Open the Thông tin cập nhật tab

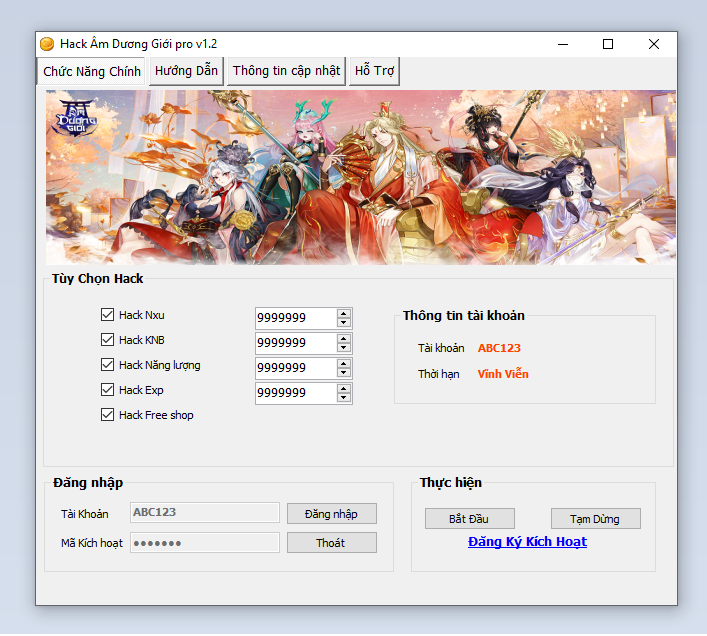click(286, 71)
